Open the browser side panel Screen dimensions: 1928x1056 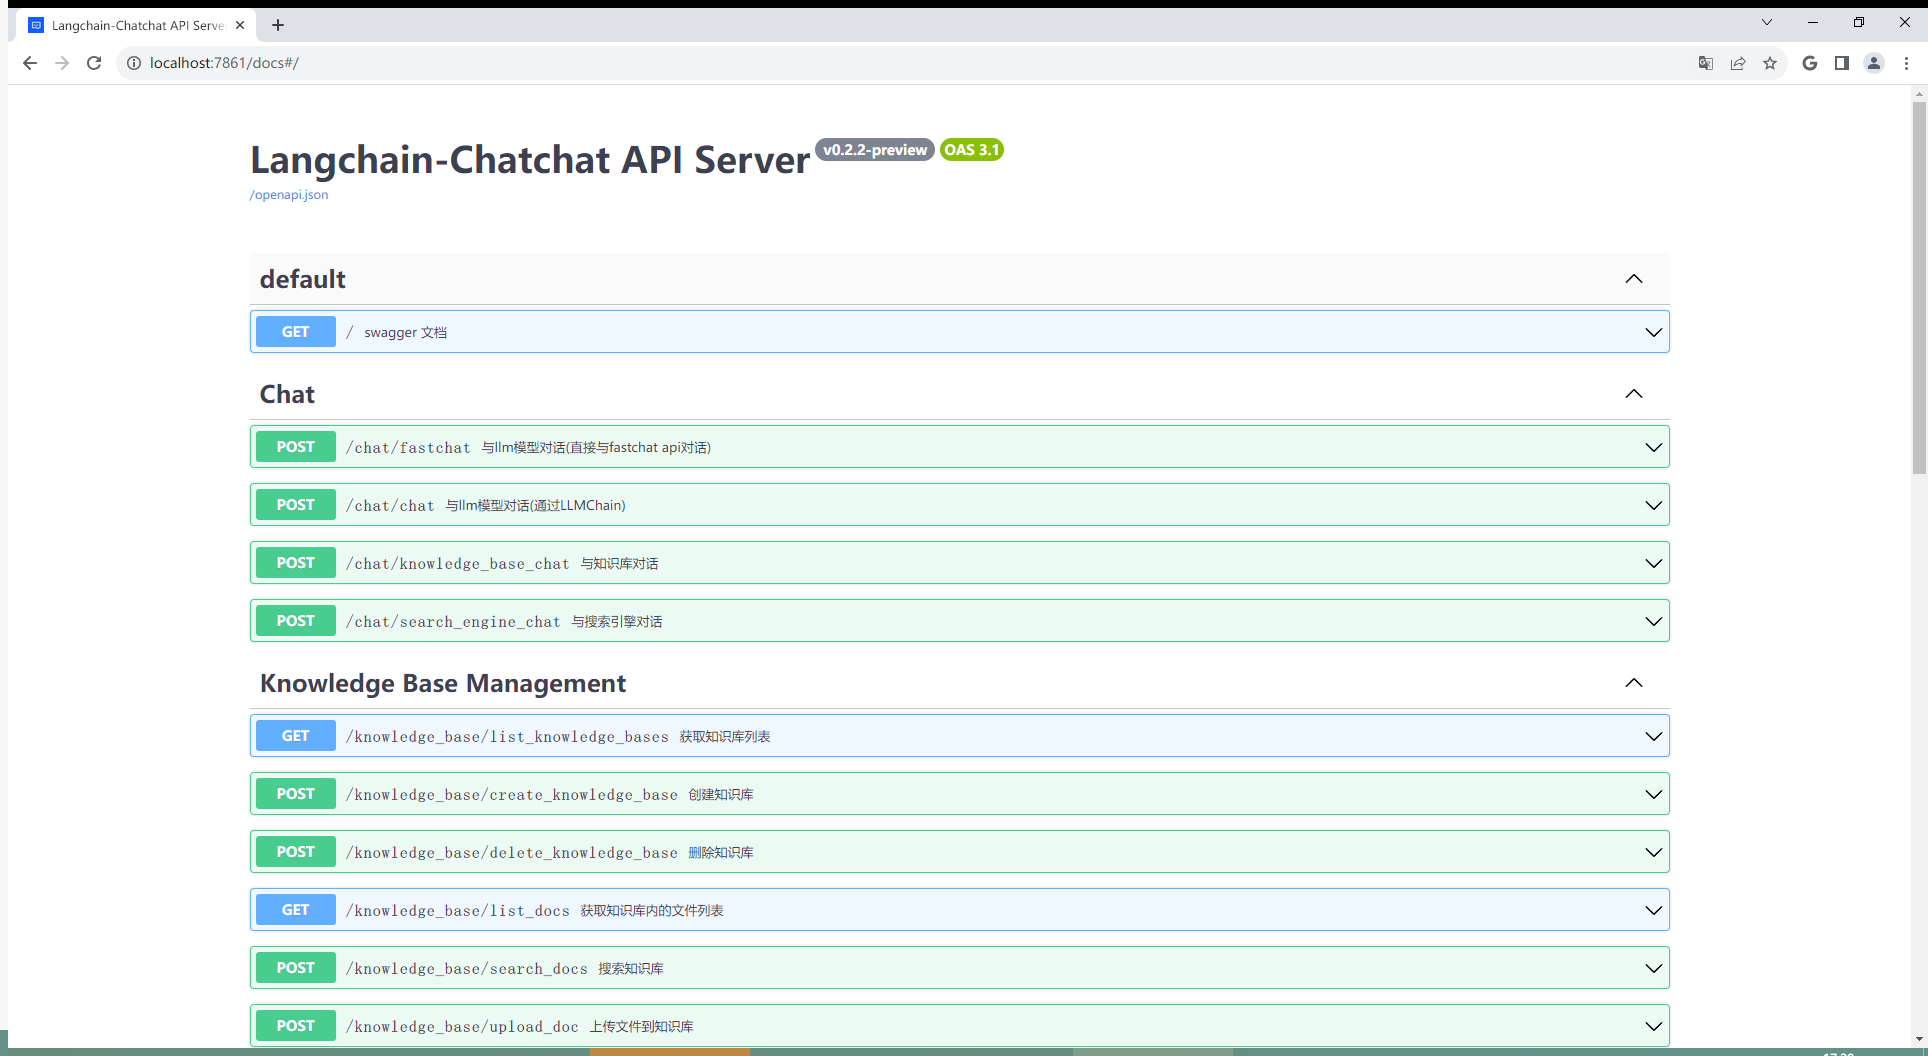[1842, 63]
